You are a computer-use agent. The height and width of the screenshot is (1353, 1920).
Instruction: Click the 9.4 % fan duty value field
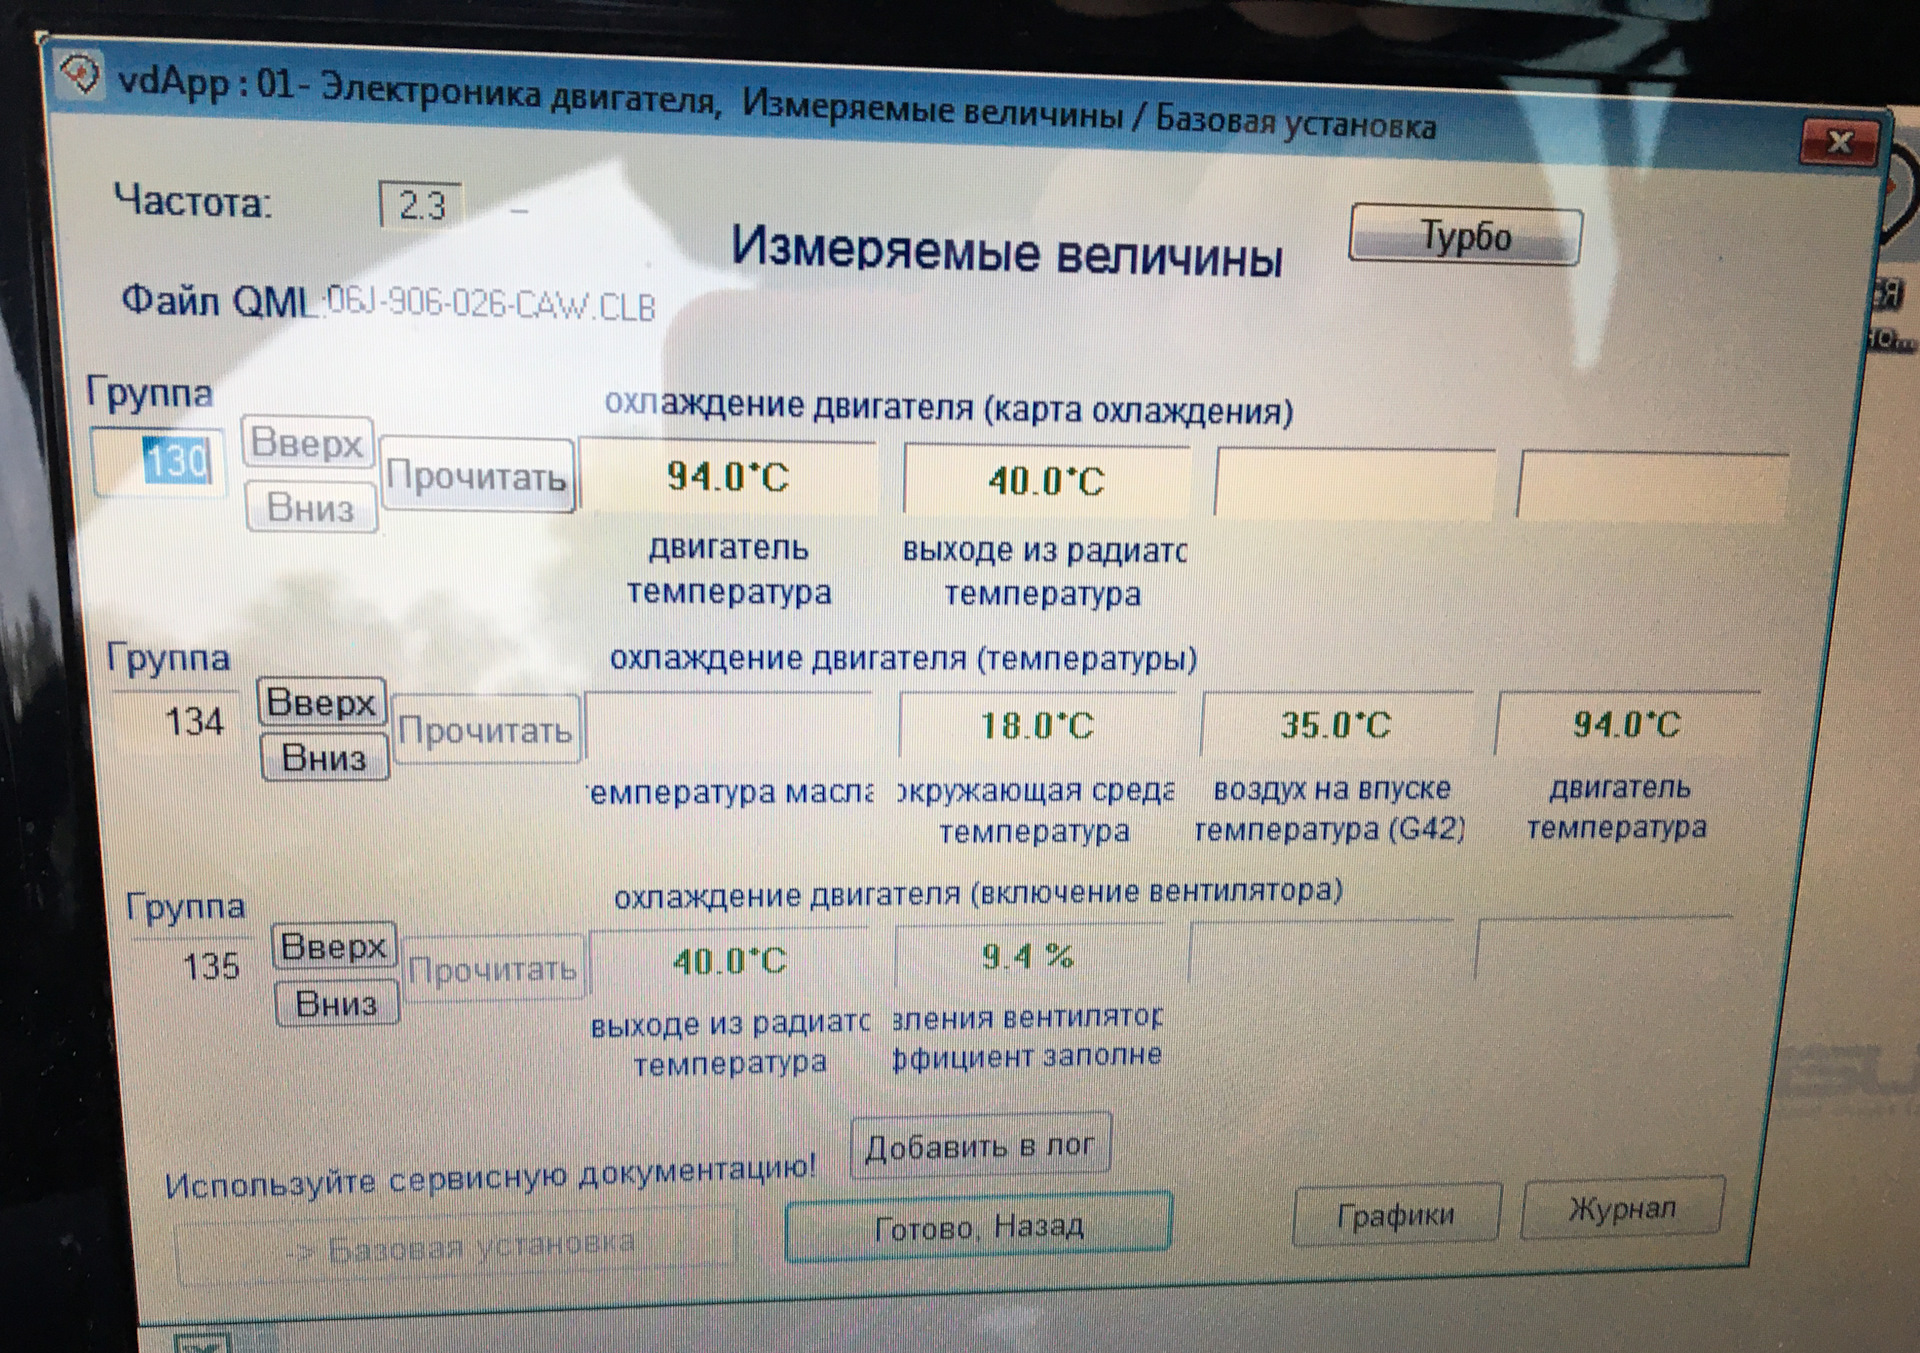click(1028, 957)
